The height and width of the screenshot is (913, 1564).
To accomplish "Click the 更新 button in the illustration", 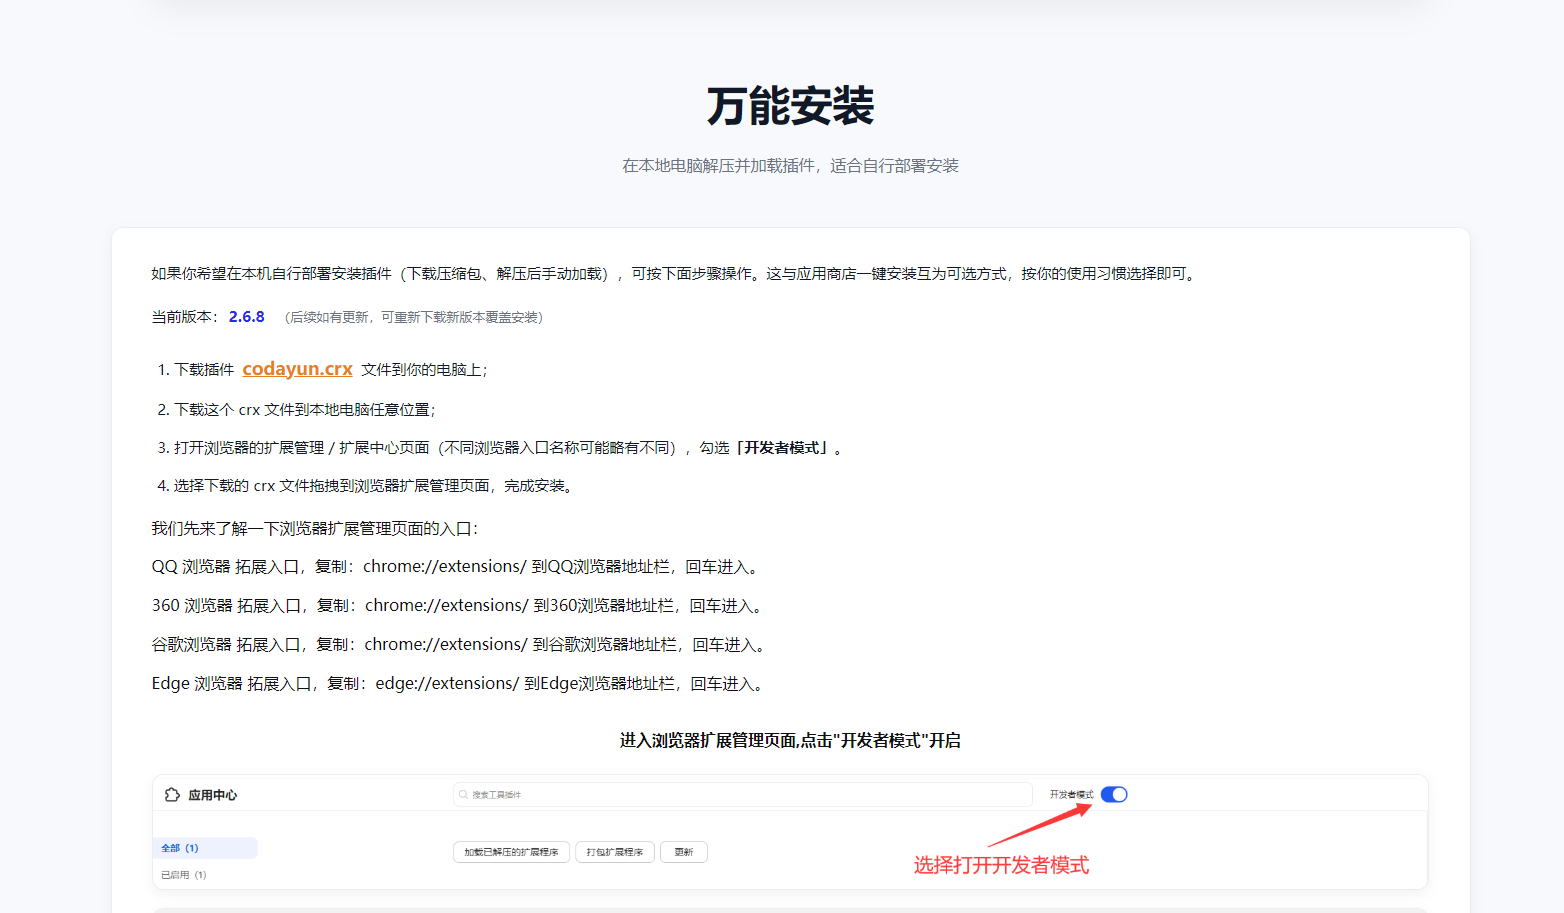I will click(x=684, y=852).
